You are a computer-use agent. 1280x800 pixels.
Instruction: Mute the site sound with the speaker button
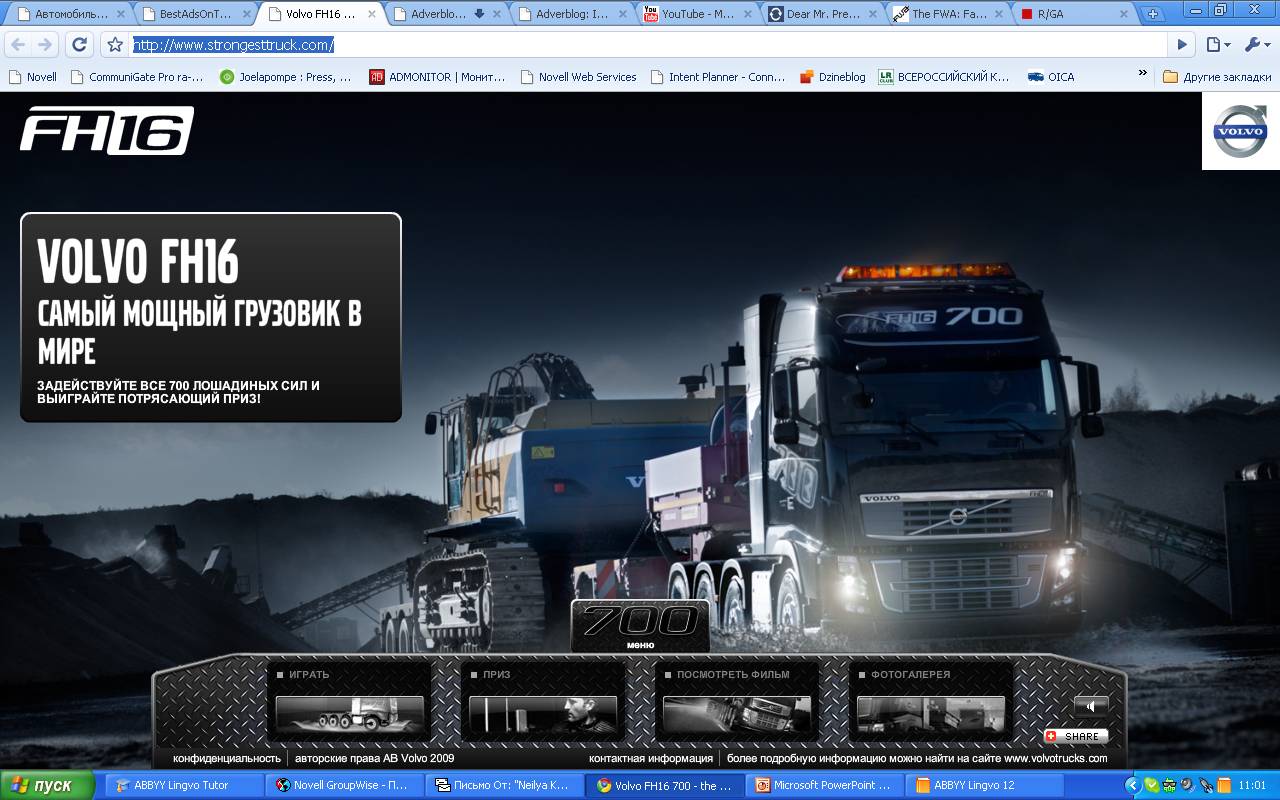[x=1091, y=705]
